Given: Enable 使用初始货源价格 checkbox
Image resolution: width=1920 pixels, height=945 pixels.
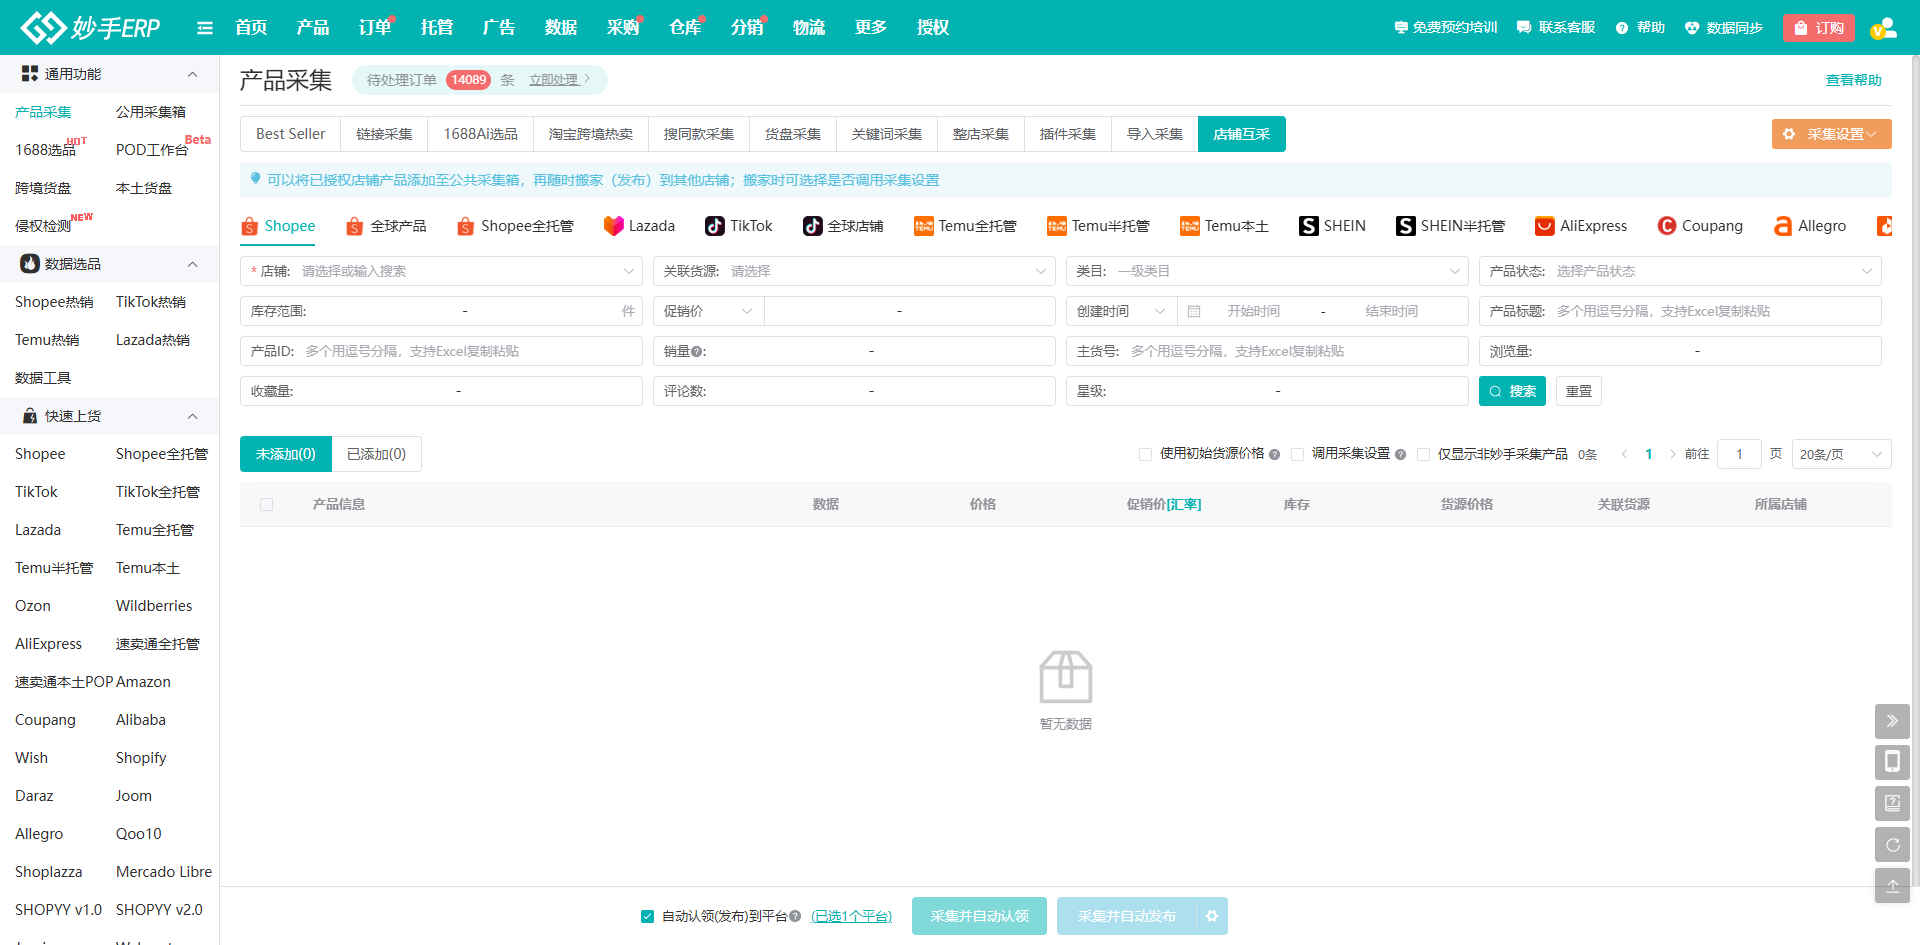Looking at the screenshot, I should 1146,454.
